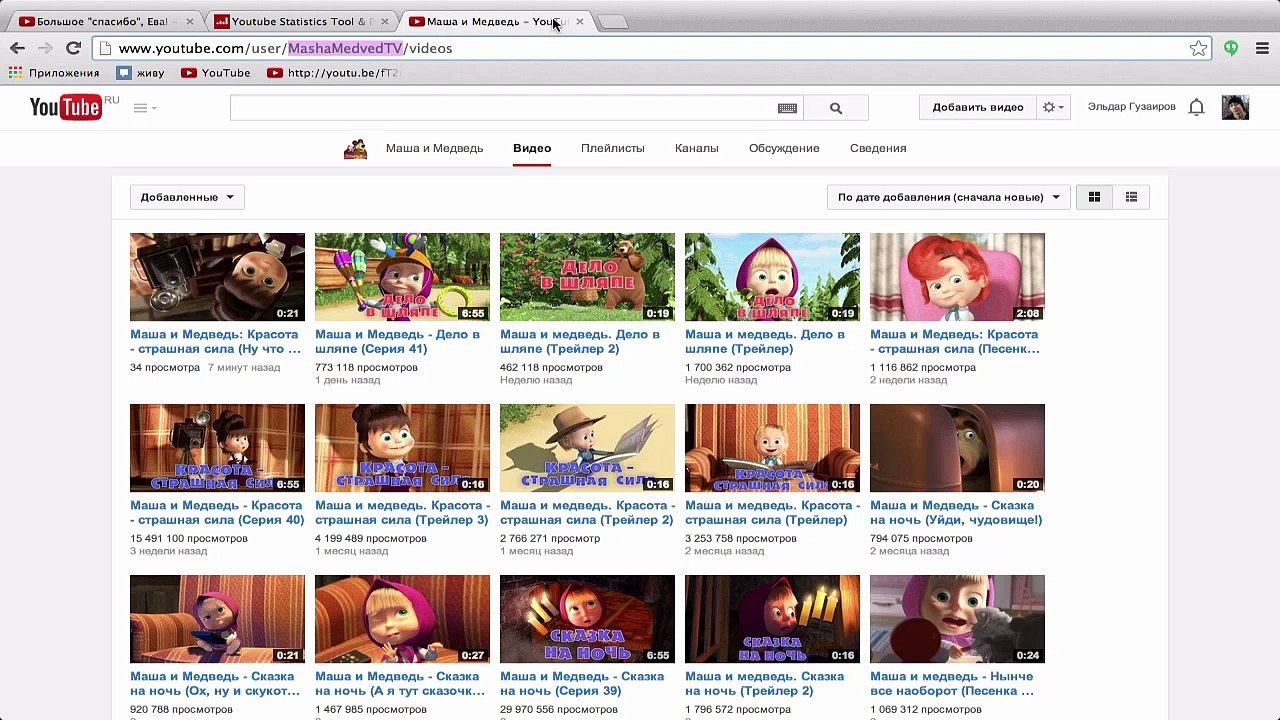Open the Приложения apps bookmark
This screenshot has height=720, width=1280.
tap(54, 73)
